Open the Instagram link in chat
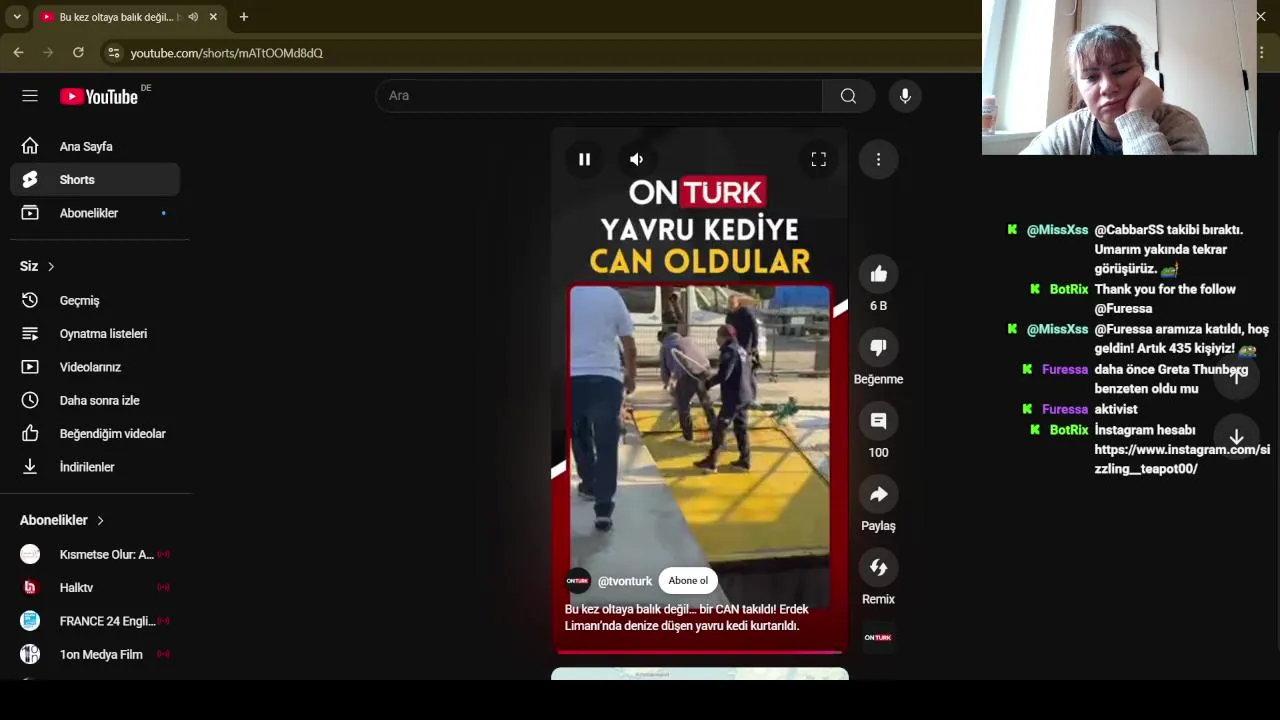Viewport: 1280px width, 720px height. pos(1182,459)
